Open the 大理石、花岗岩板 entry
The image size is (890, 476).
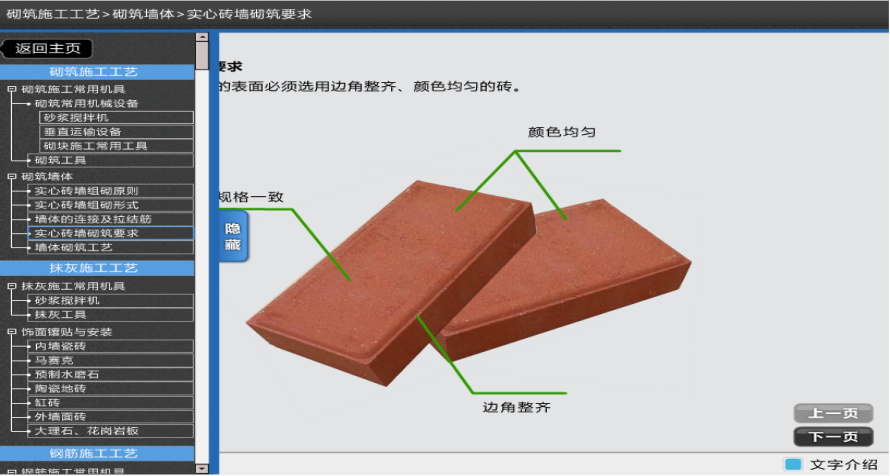111,431
